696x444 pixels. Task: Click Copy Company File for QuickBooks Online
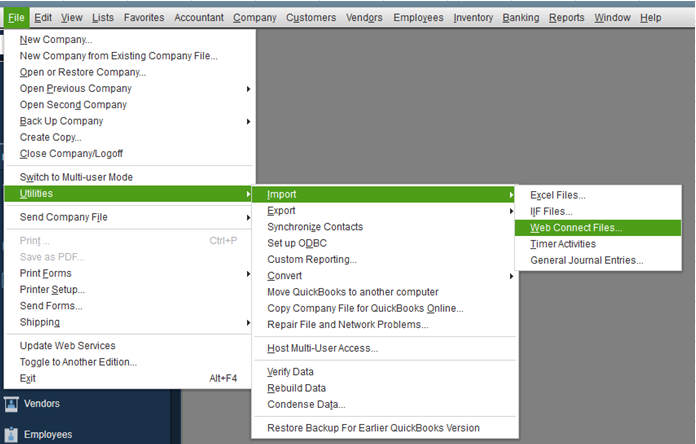pos(385,309)
